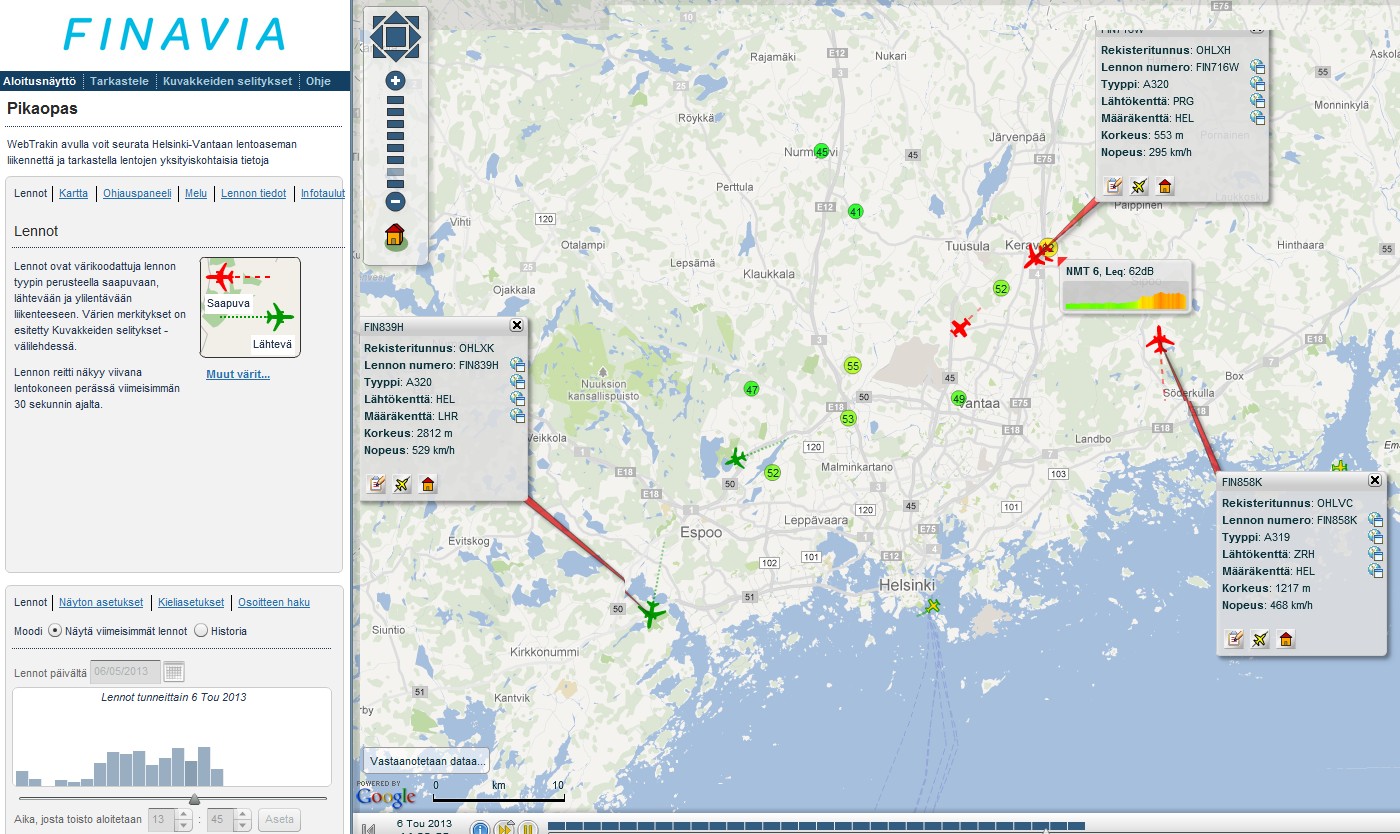1400x834 pixels.
Task: Switch to the Ohjauspaneeli guide tab
Action: coord(136,194)
